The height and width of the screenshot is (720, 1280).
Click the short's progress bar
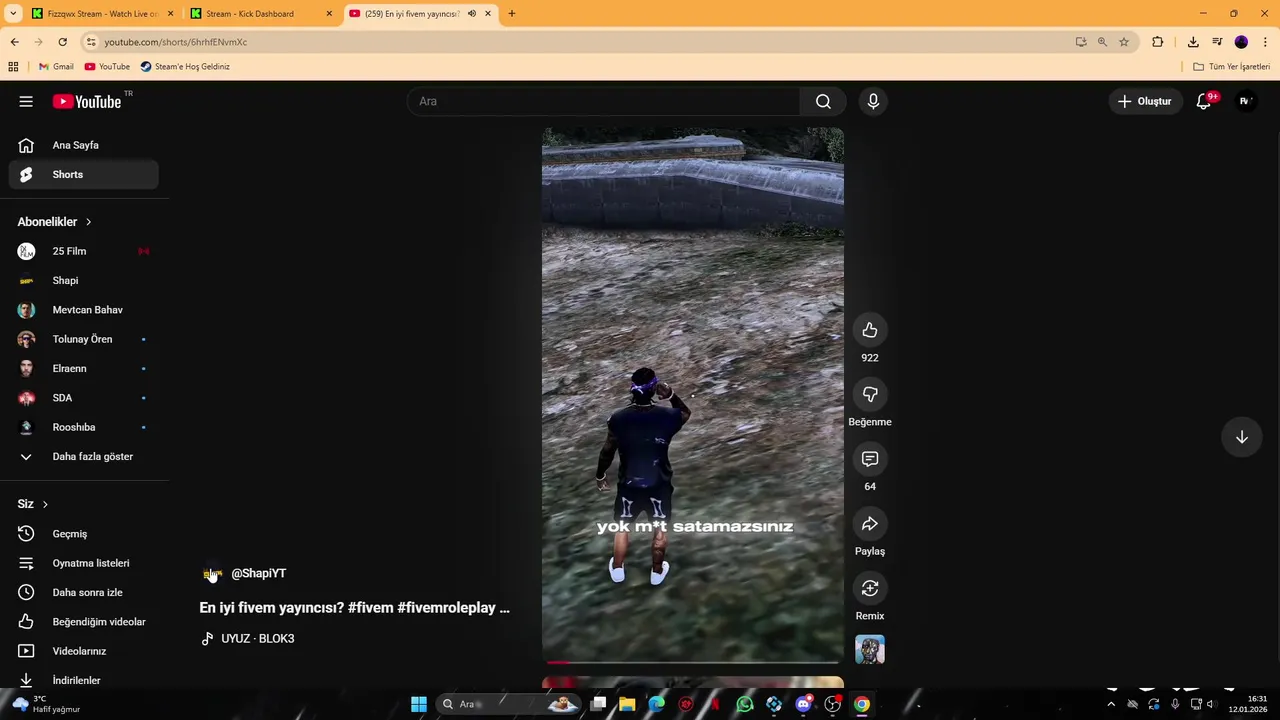coord(693,661)
